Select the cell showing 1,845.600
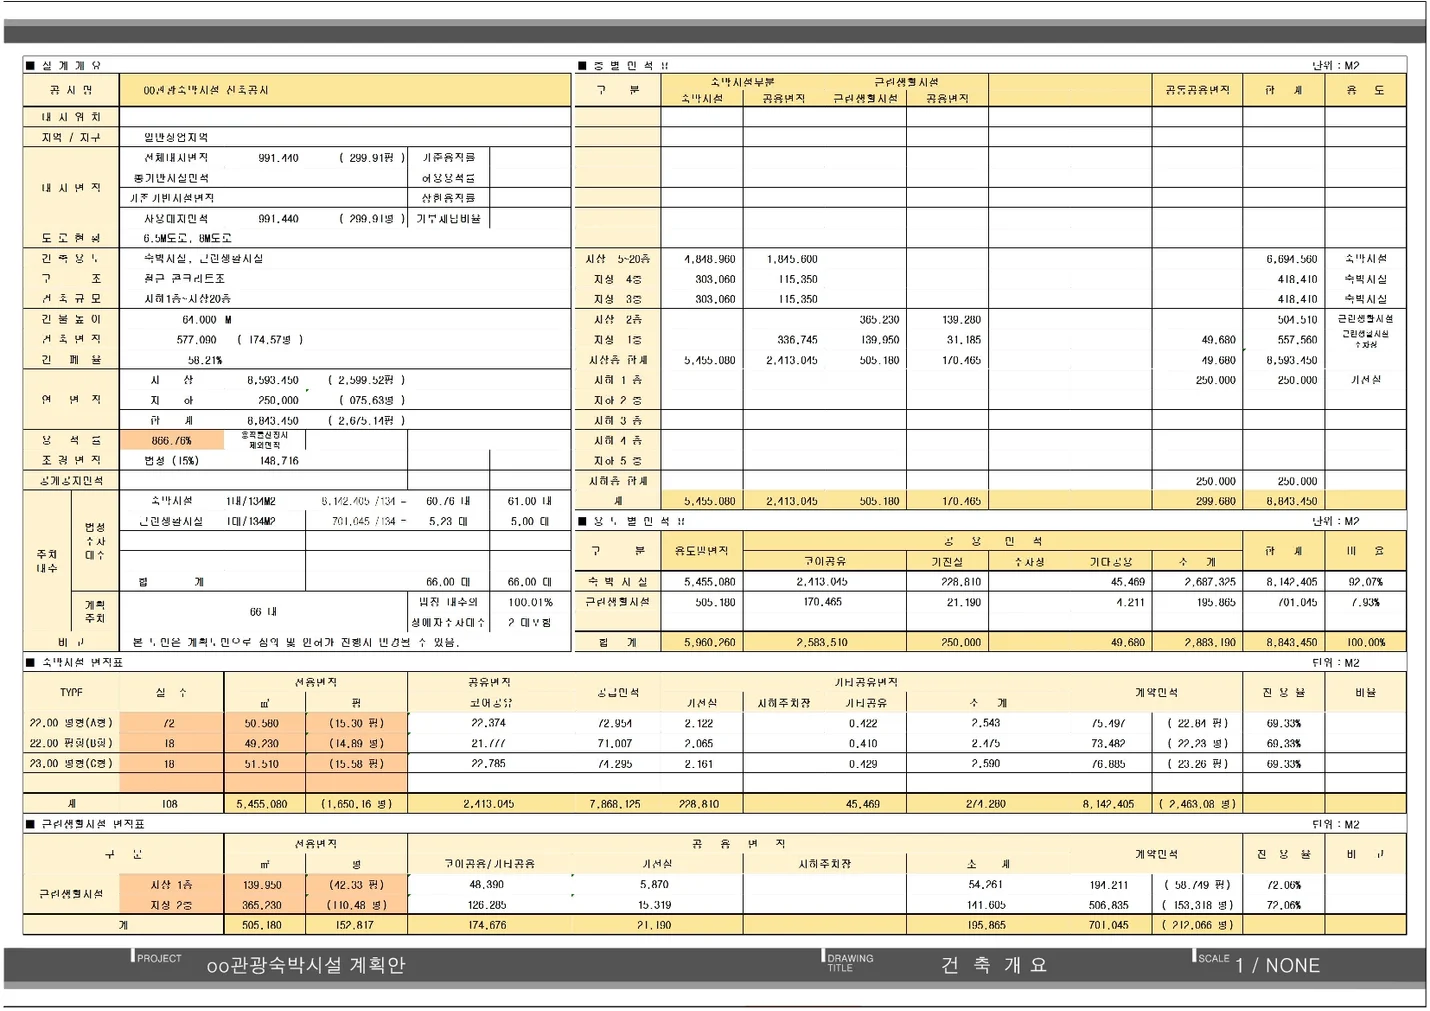Screen dimensions: 1430x1011 pyautogui.click(x=792, y=259)
